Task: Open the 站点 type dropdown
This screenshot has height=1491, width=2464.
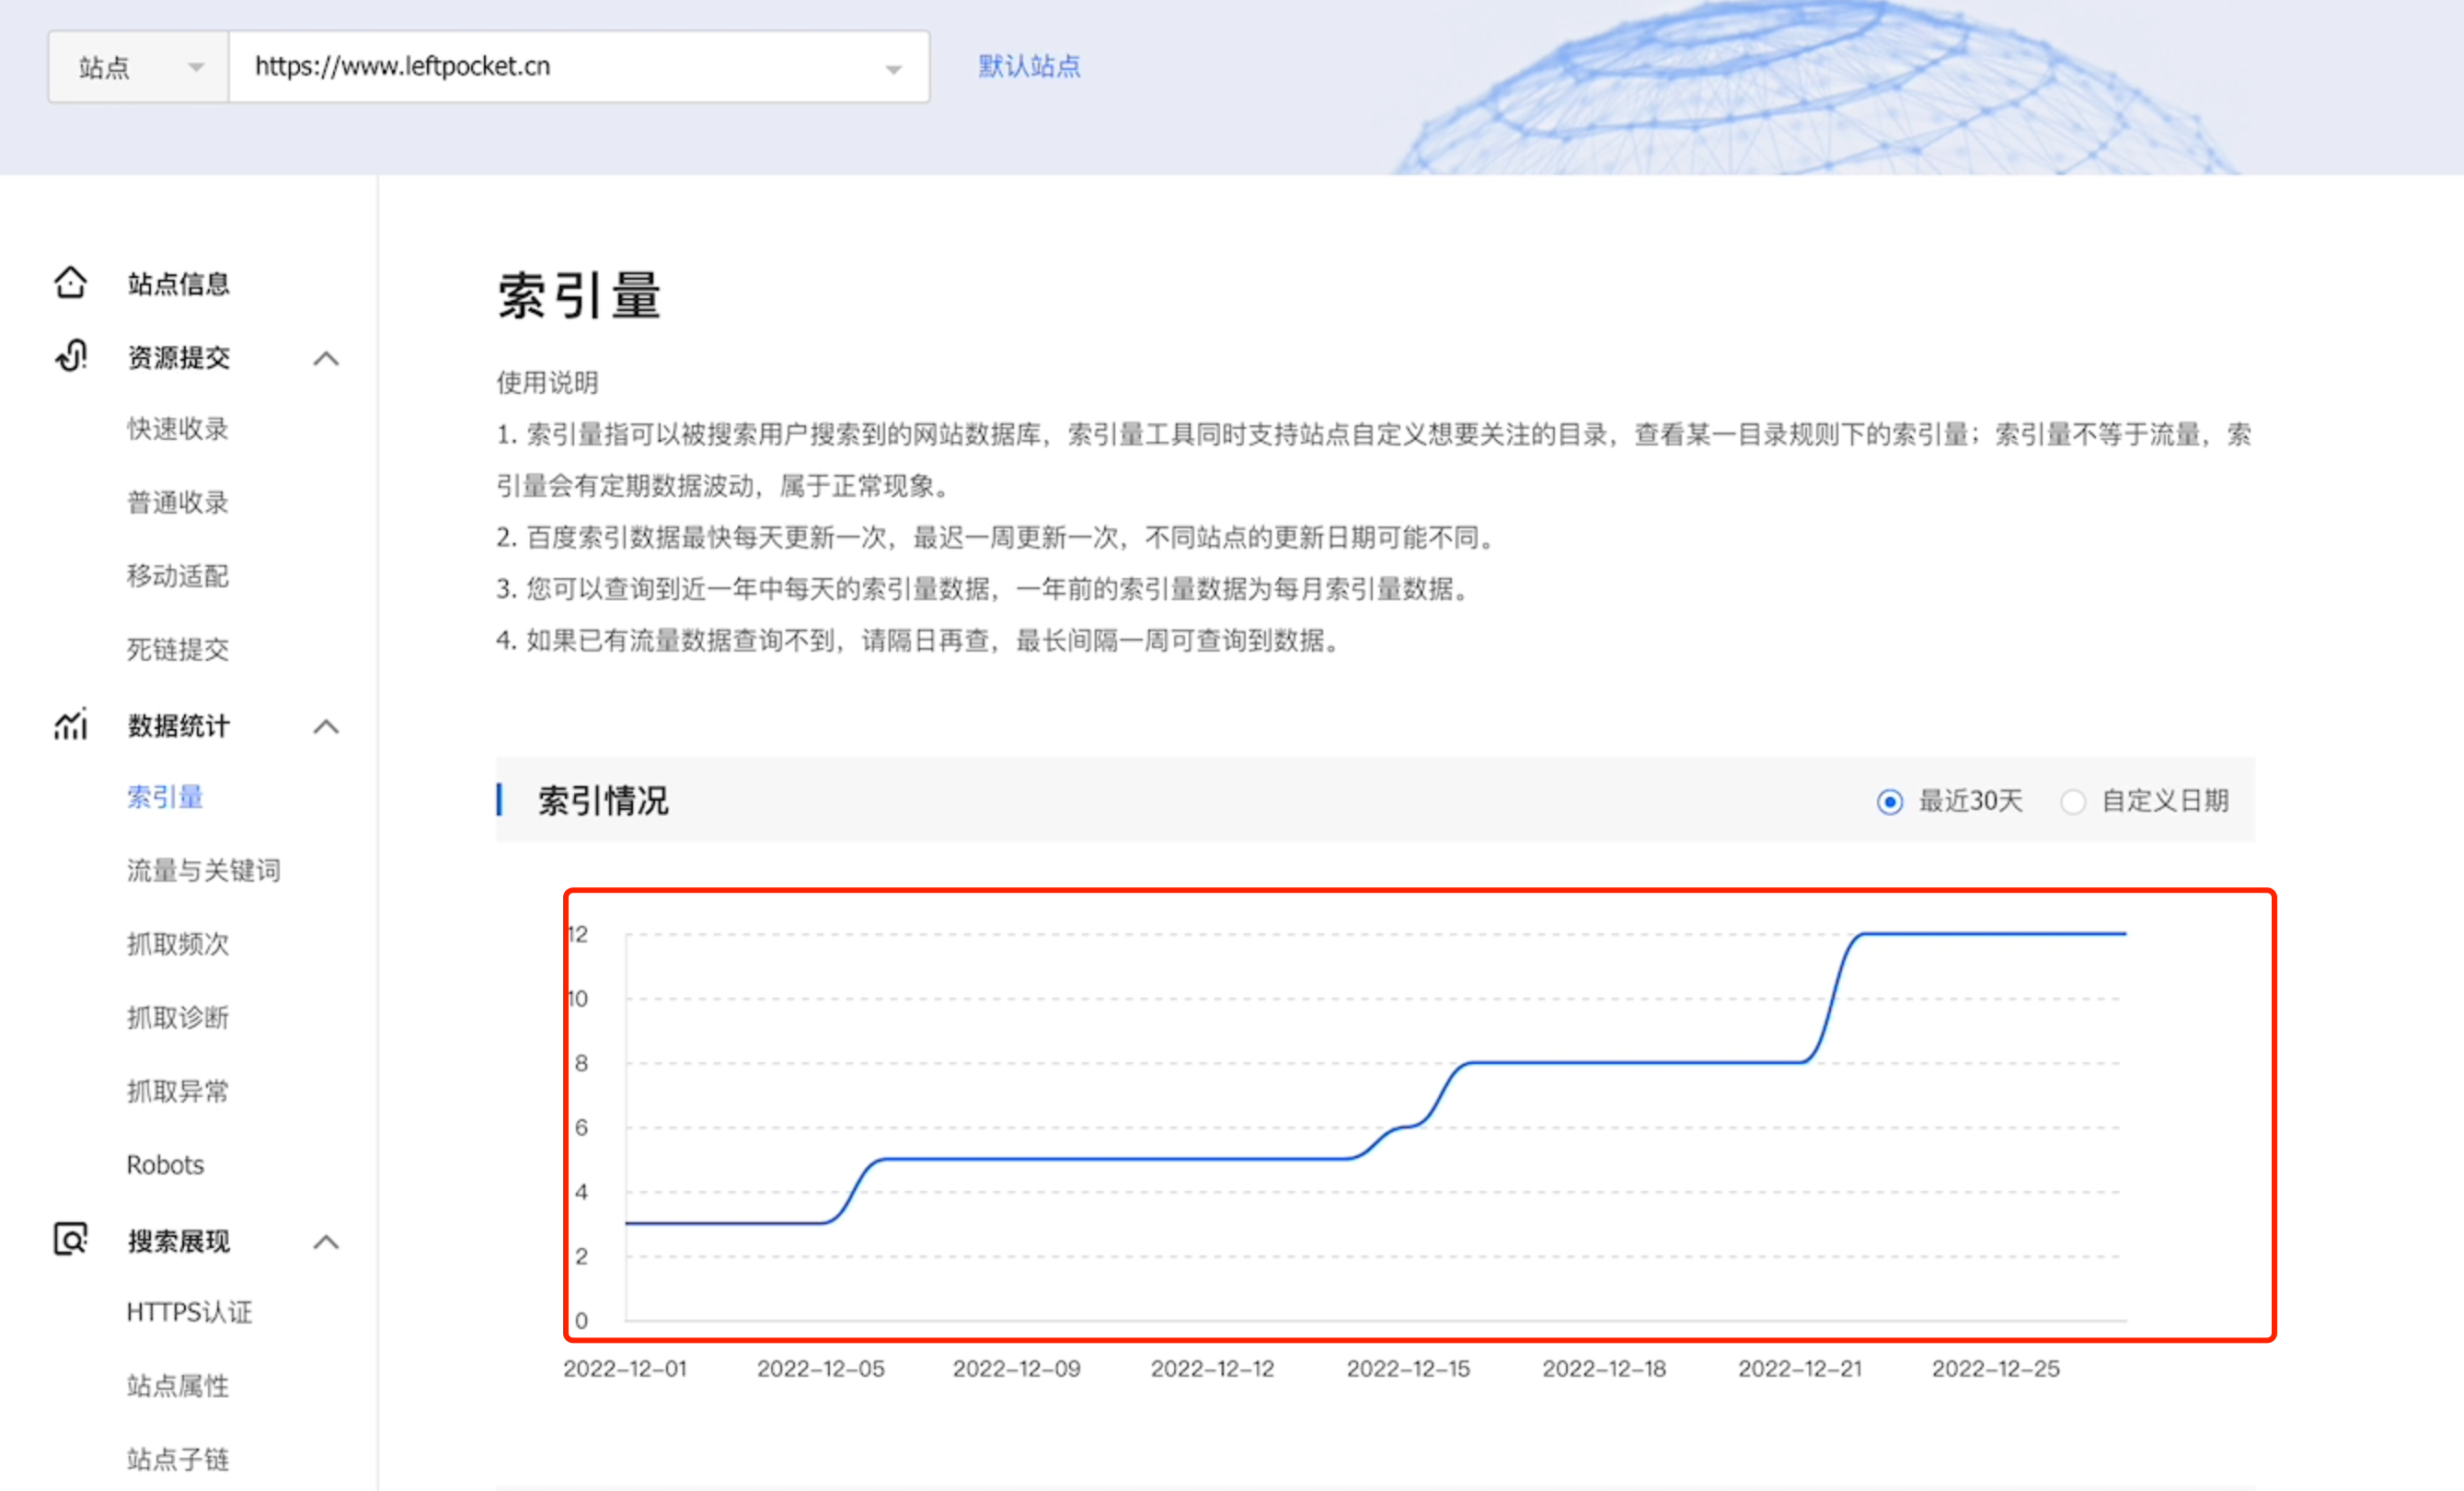Action: point(139,67)
